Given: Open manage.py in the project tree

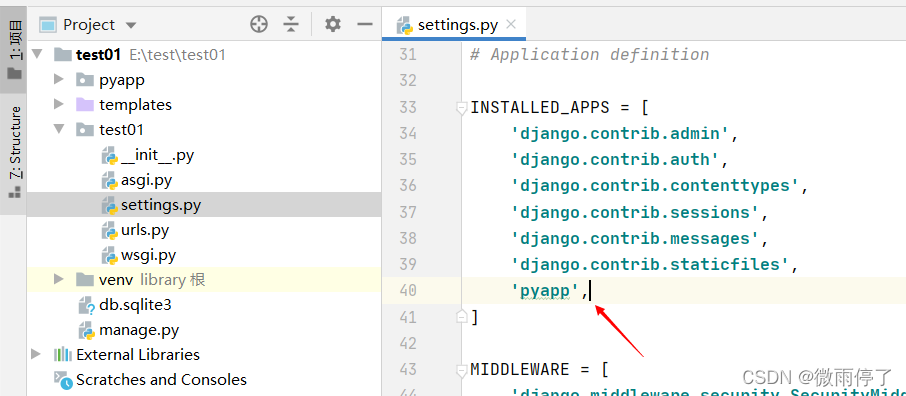Looking at the screenshot, I should pyautogui.click(x=139, y=330).
